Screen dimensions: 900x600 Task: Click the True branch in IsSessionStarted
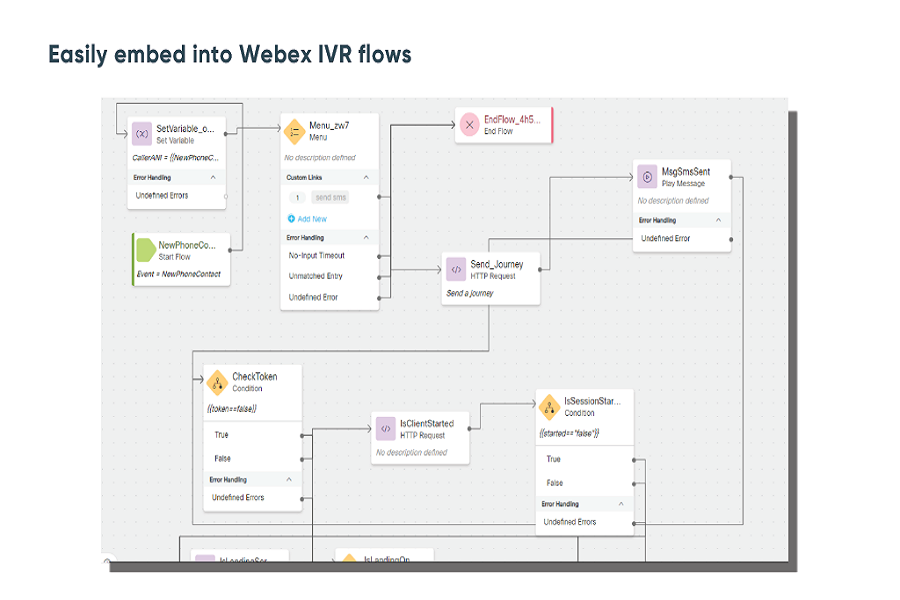585,459
